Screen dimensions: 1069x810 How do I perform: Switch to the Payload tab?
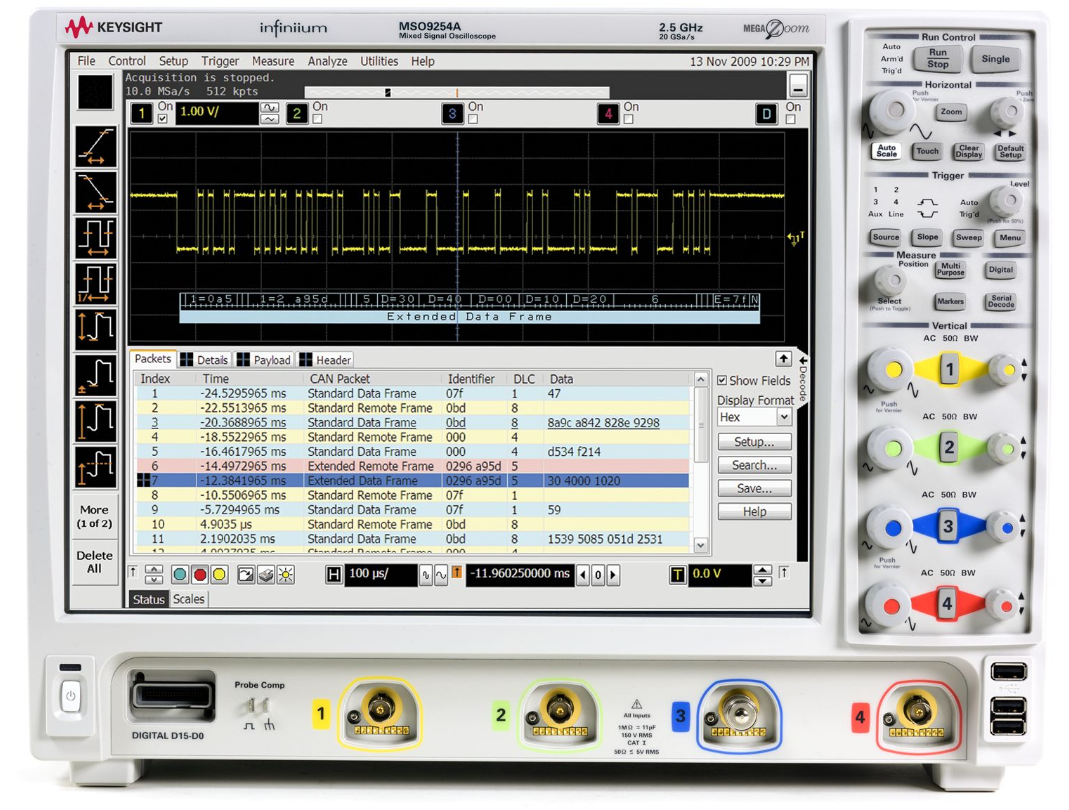pos(264,360)
